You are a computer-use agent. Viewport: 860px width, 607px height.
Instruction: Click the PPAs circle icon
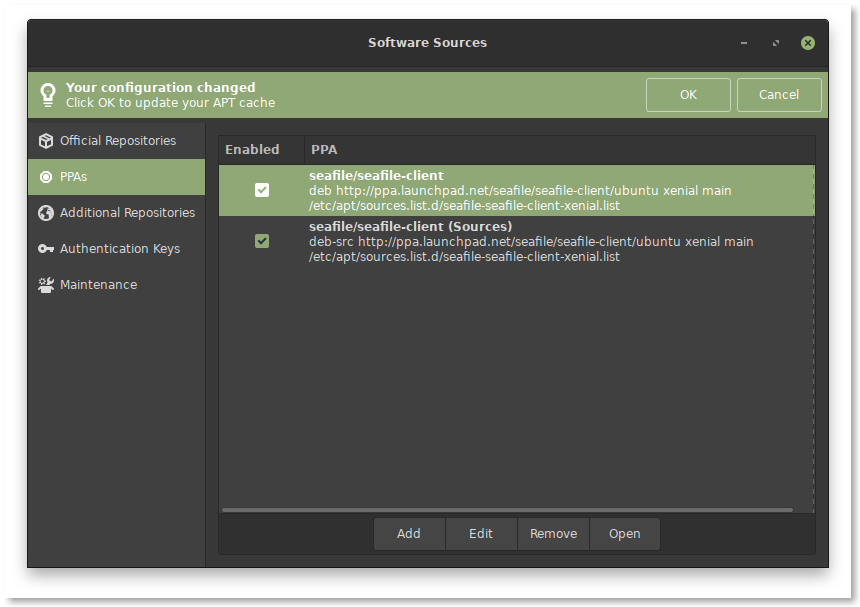46,177
